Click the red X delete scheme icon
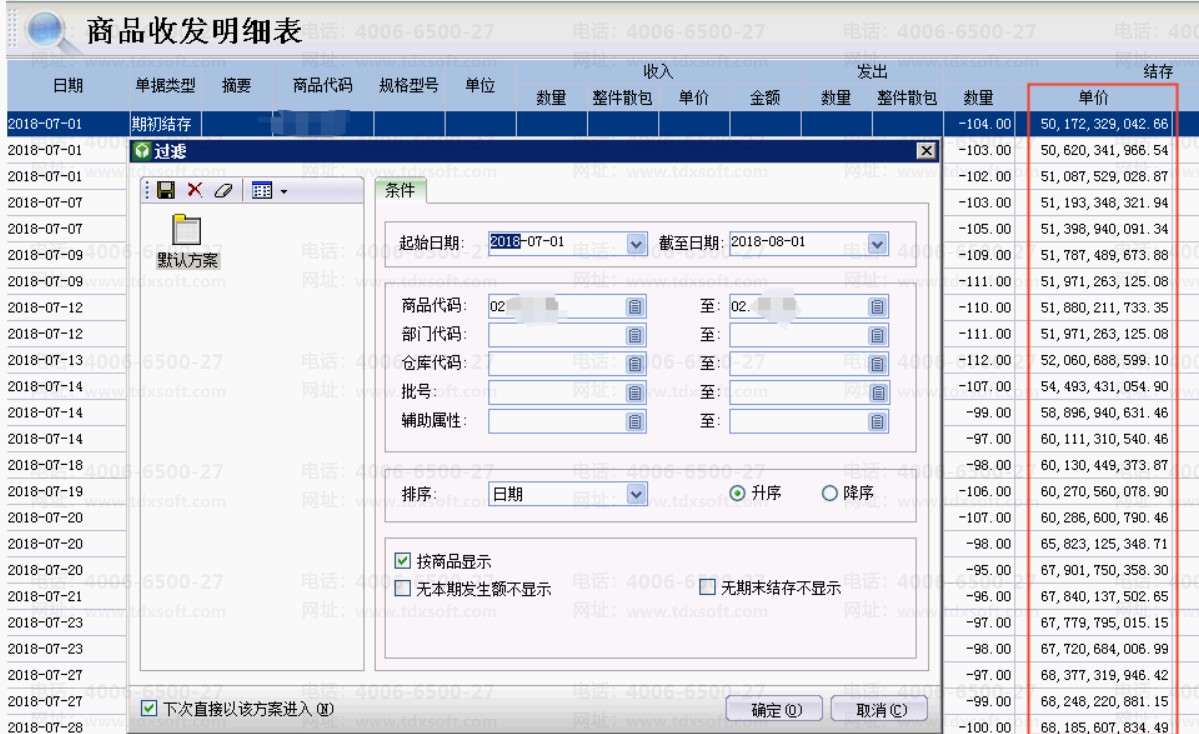1199x734 pixels. (x=195, y=190)
